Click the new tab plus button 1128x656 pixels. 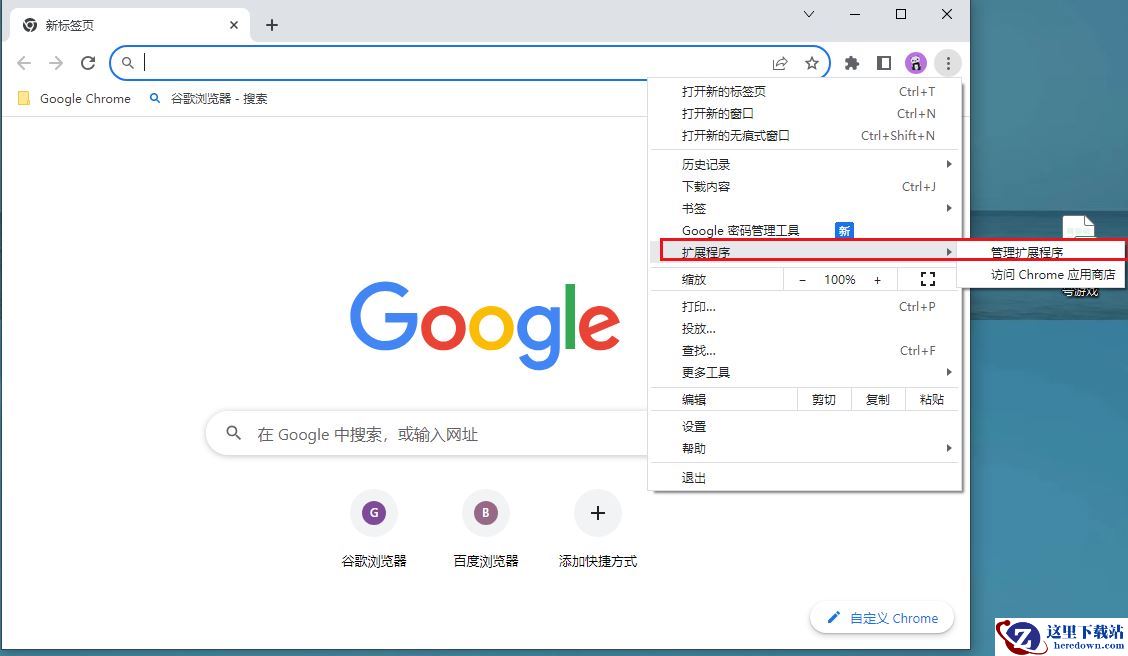(x=272, y=25)
